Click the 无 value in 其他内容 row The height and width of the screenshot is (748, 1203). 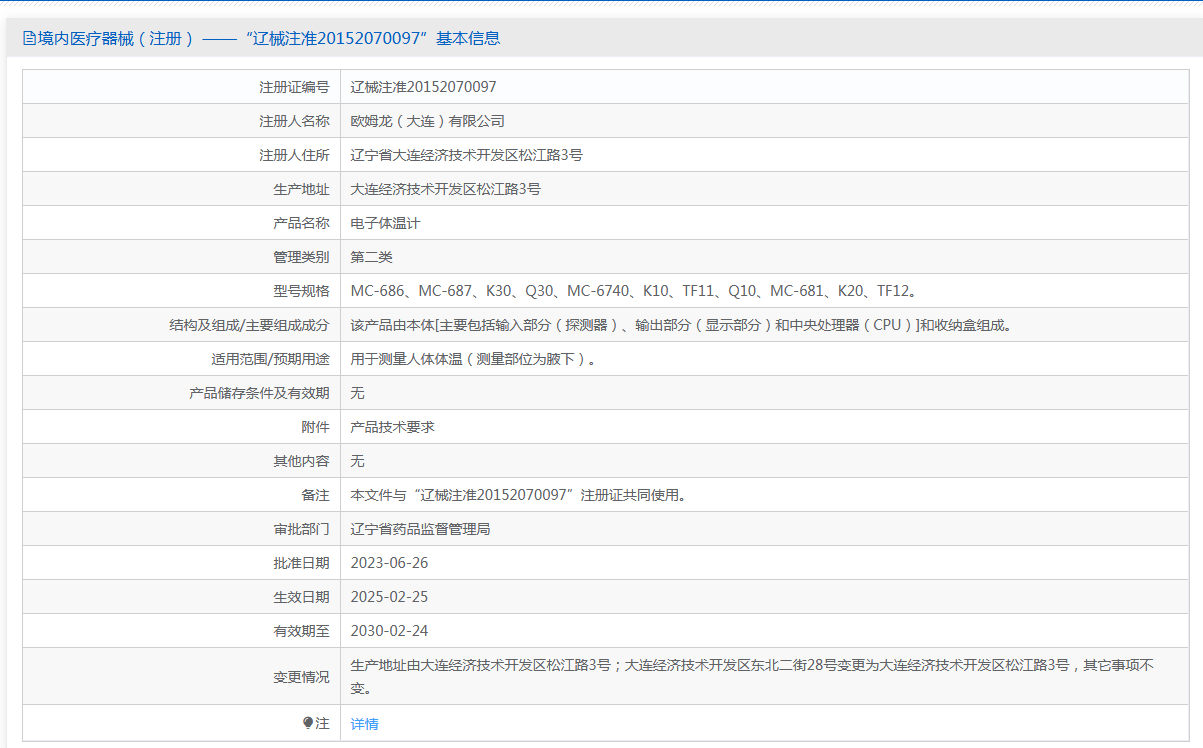pyautogui.click(x=358, y=461)
